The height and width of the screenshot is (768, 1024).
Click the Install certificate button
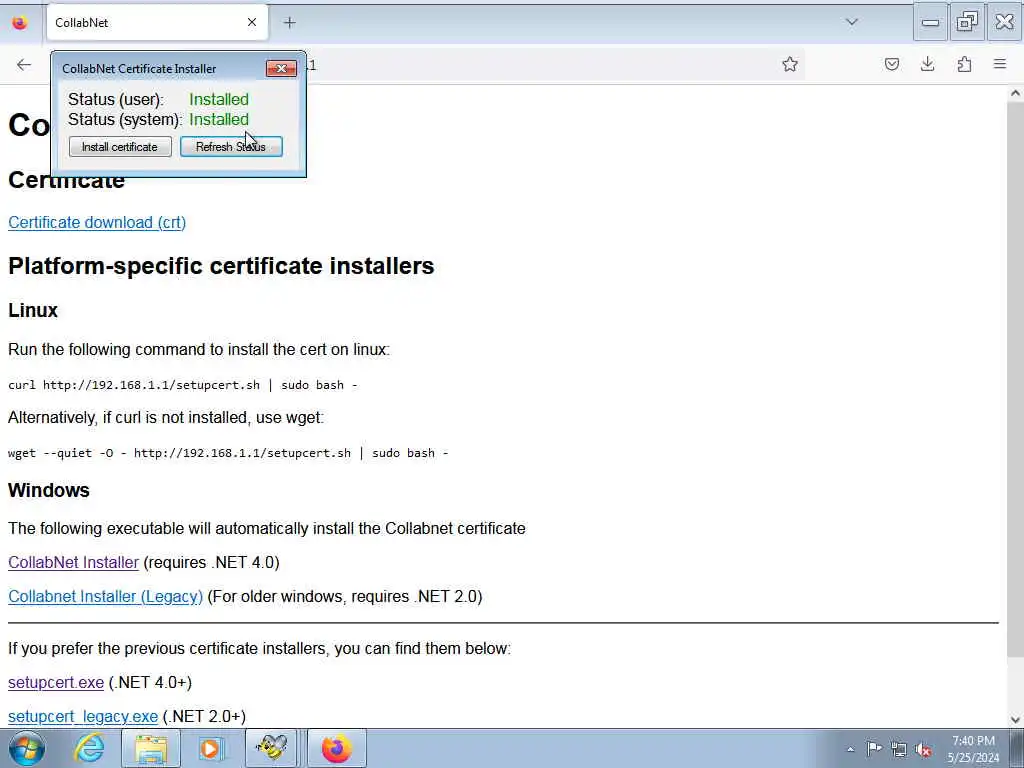[120, 147]
